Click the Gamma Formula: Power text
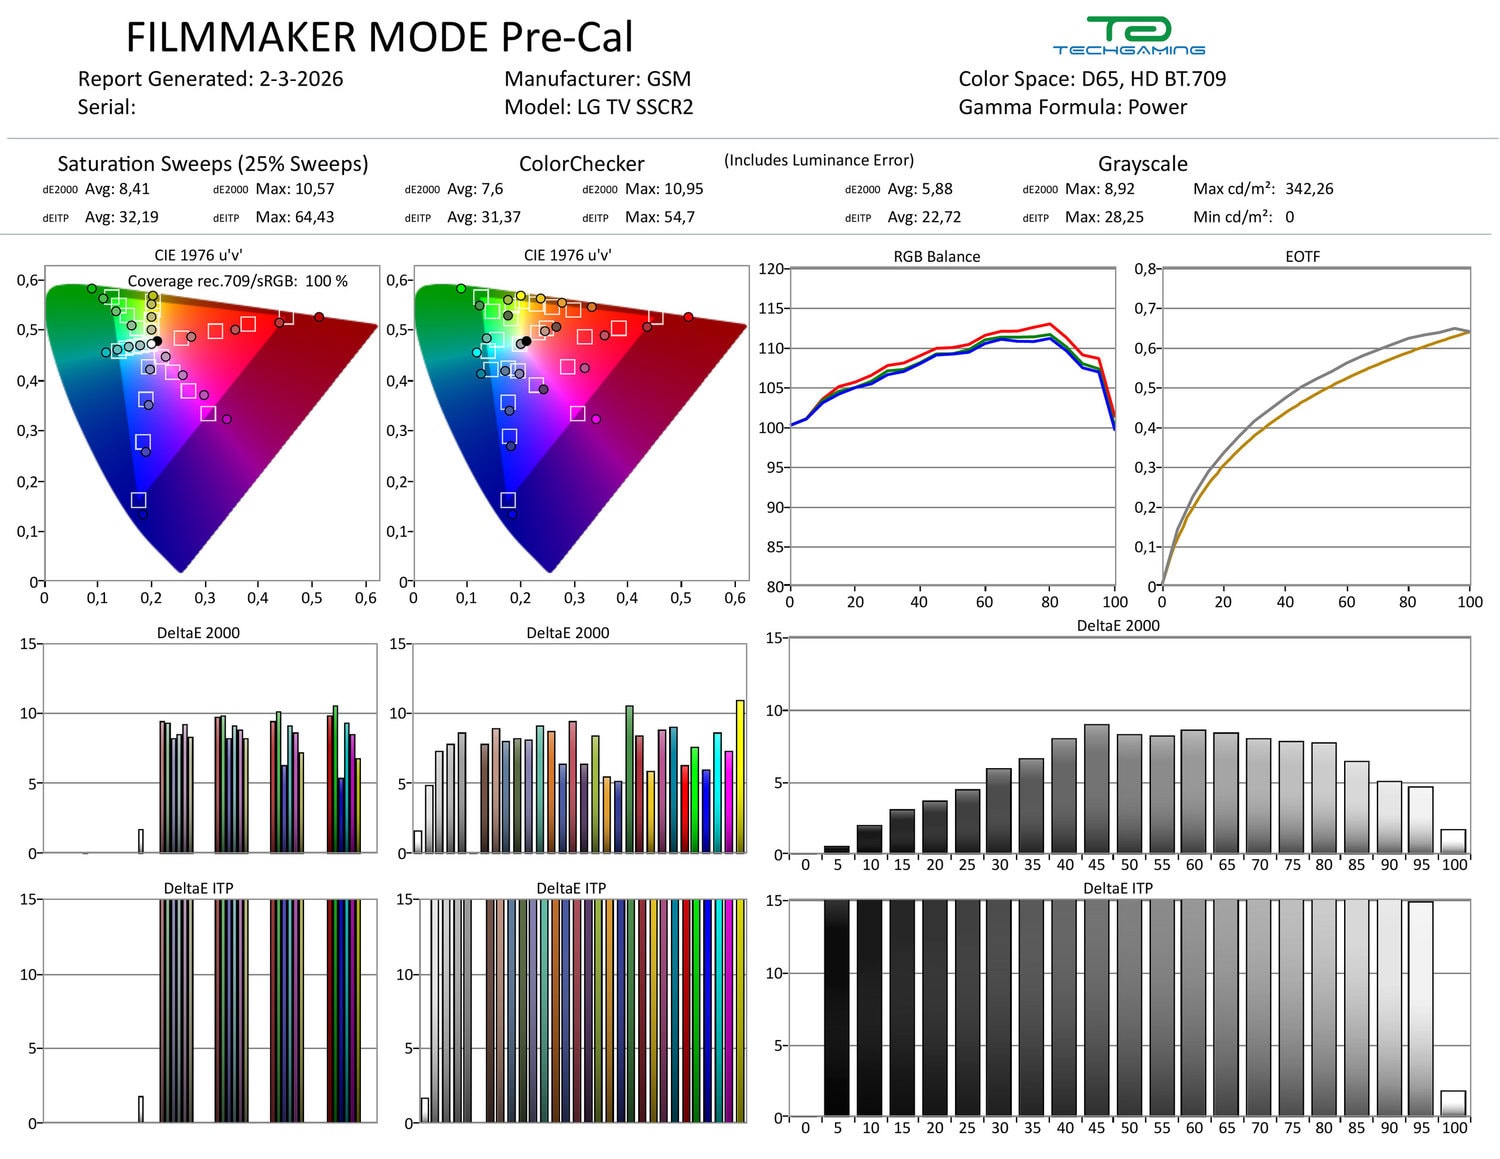1500x1159 pixels. (1072, 107)
